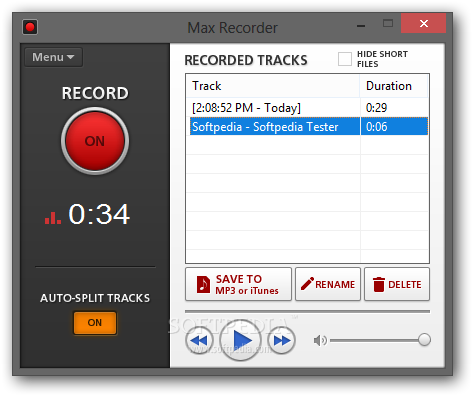Rename the selected track
Viewport: 473px width, 396px height.
point(328,284)
